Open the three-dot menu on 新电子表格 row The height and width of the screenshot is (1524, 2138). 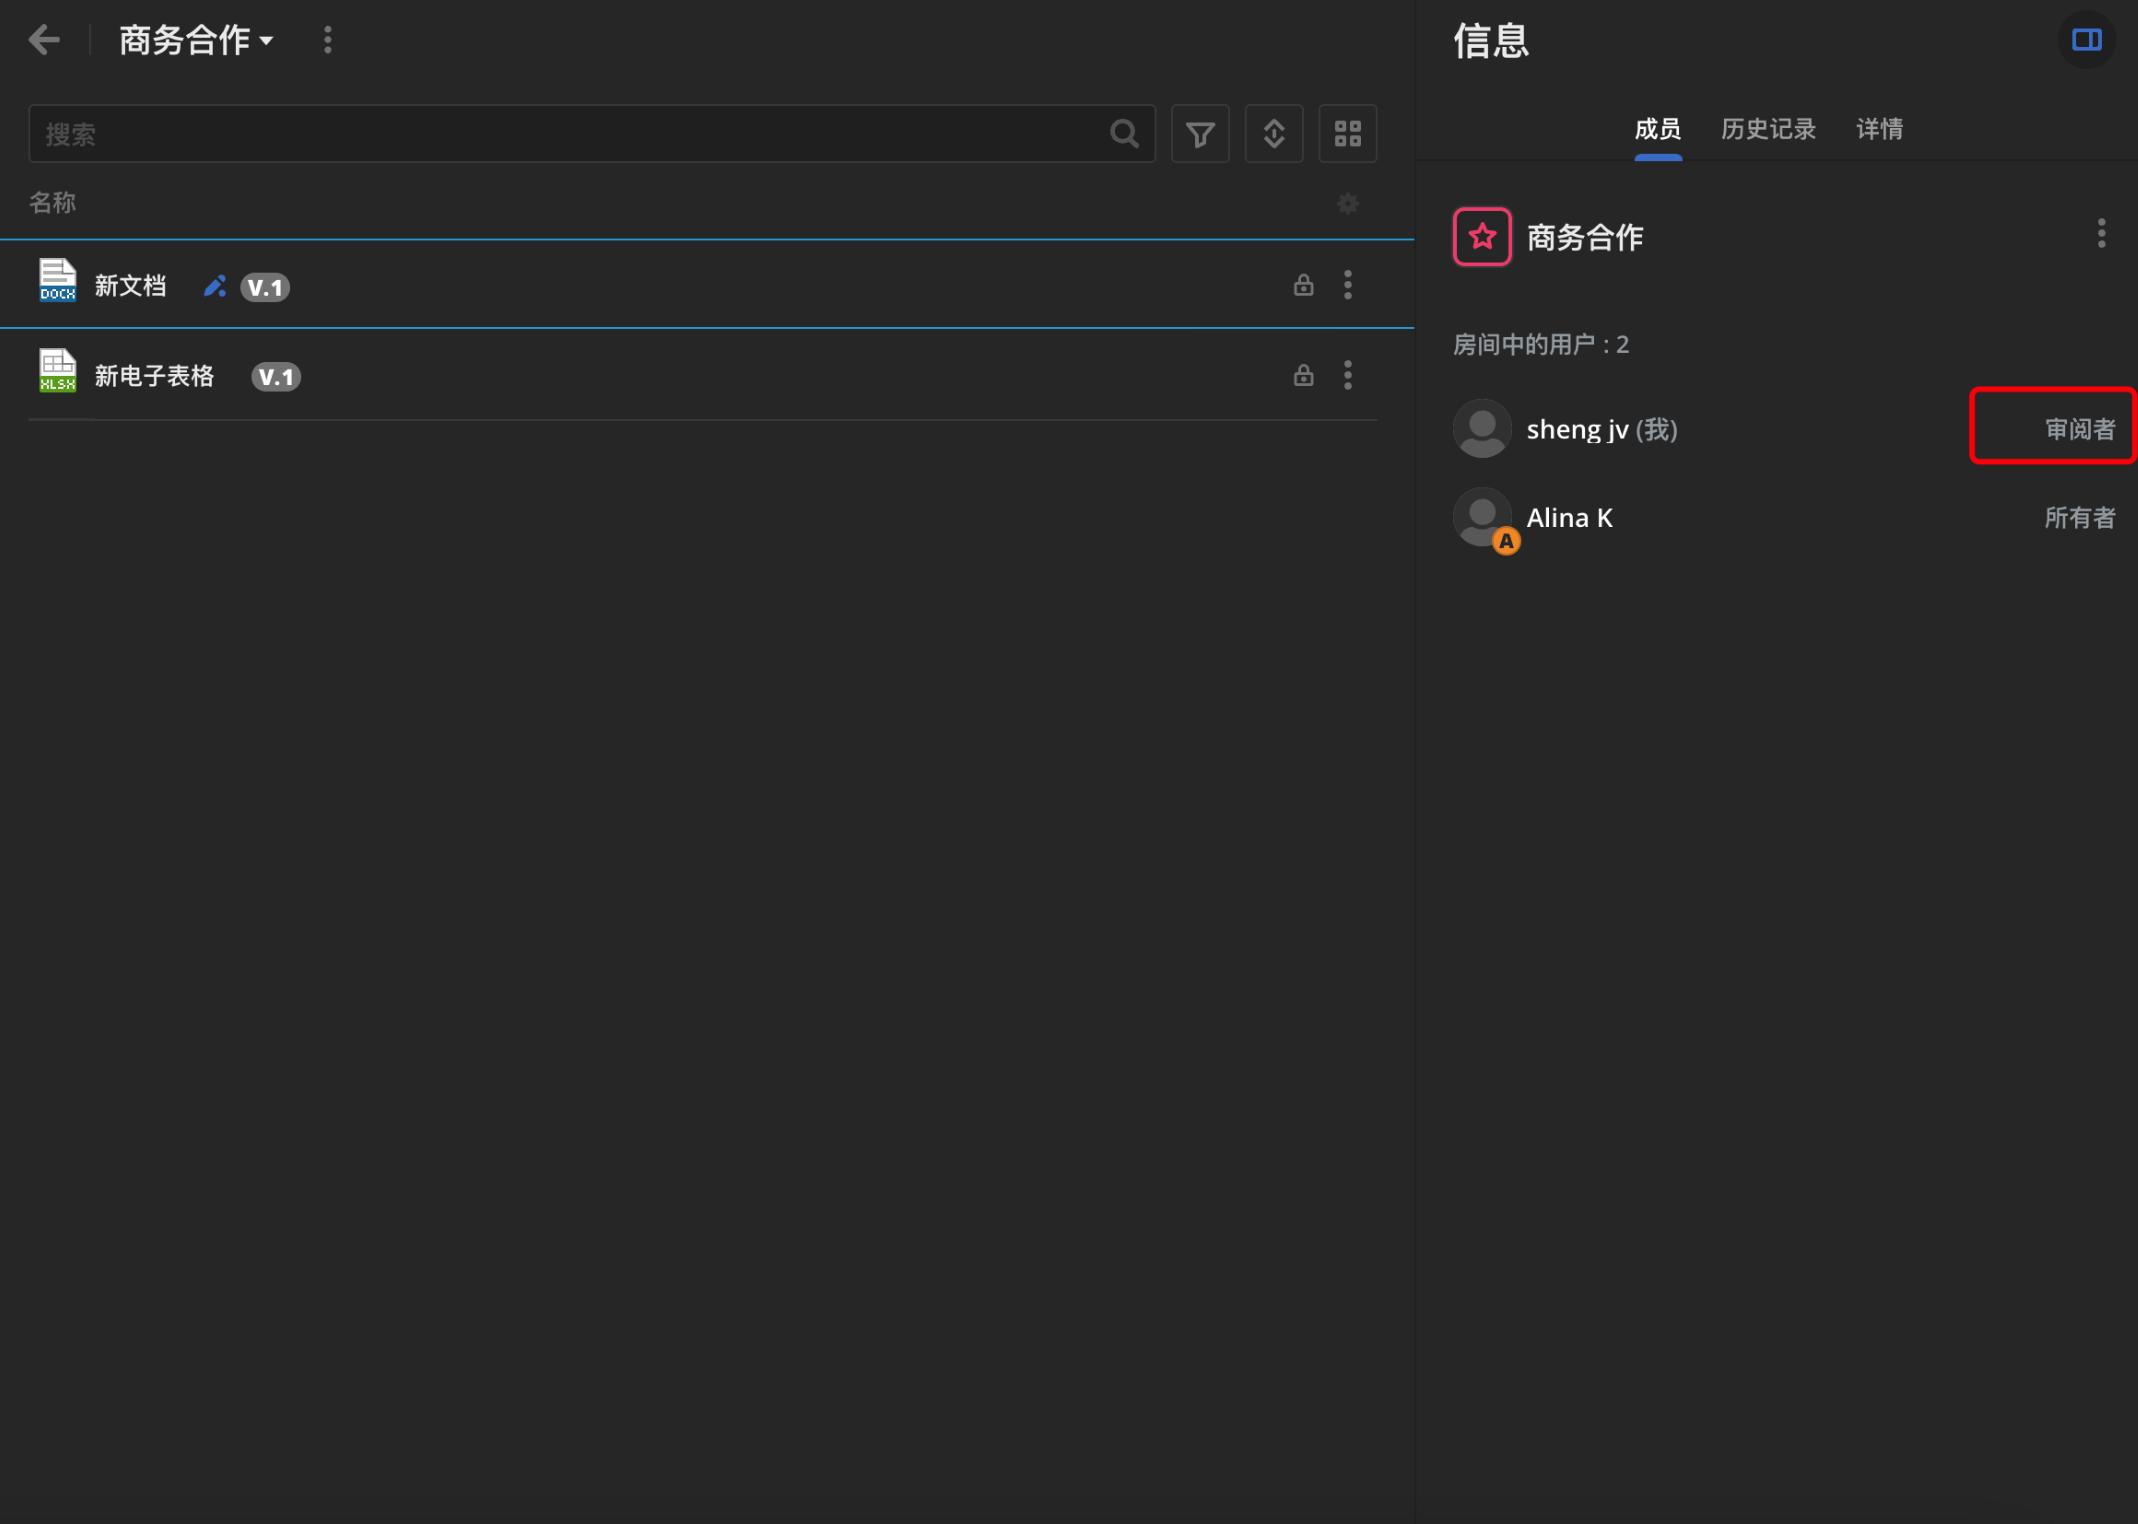(1347, 374)
